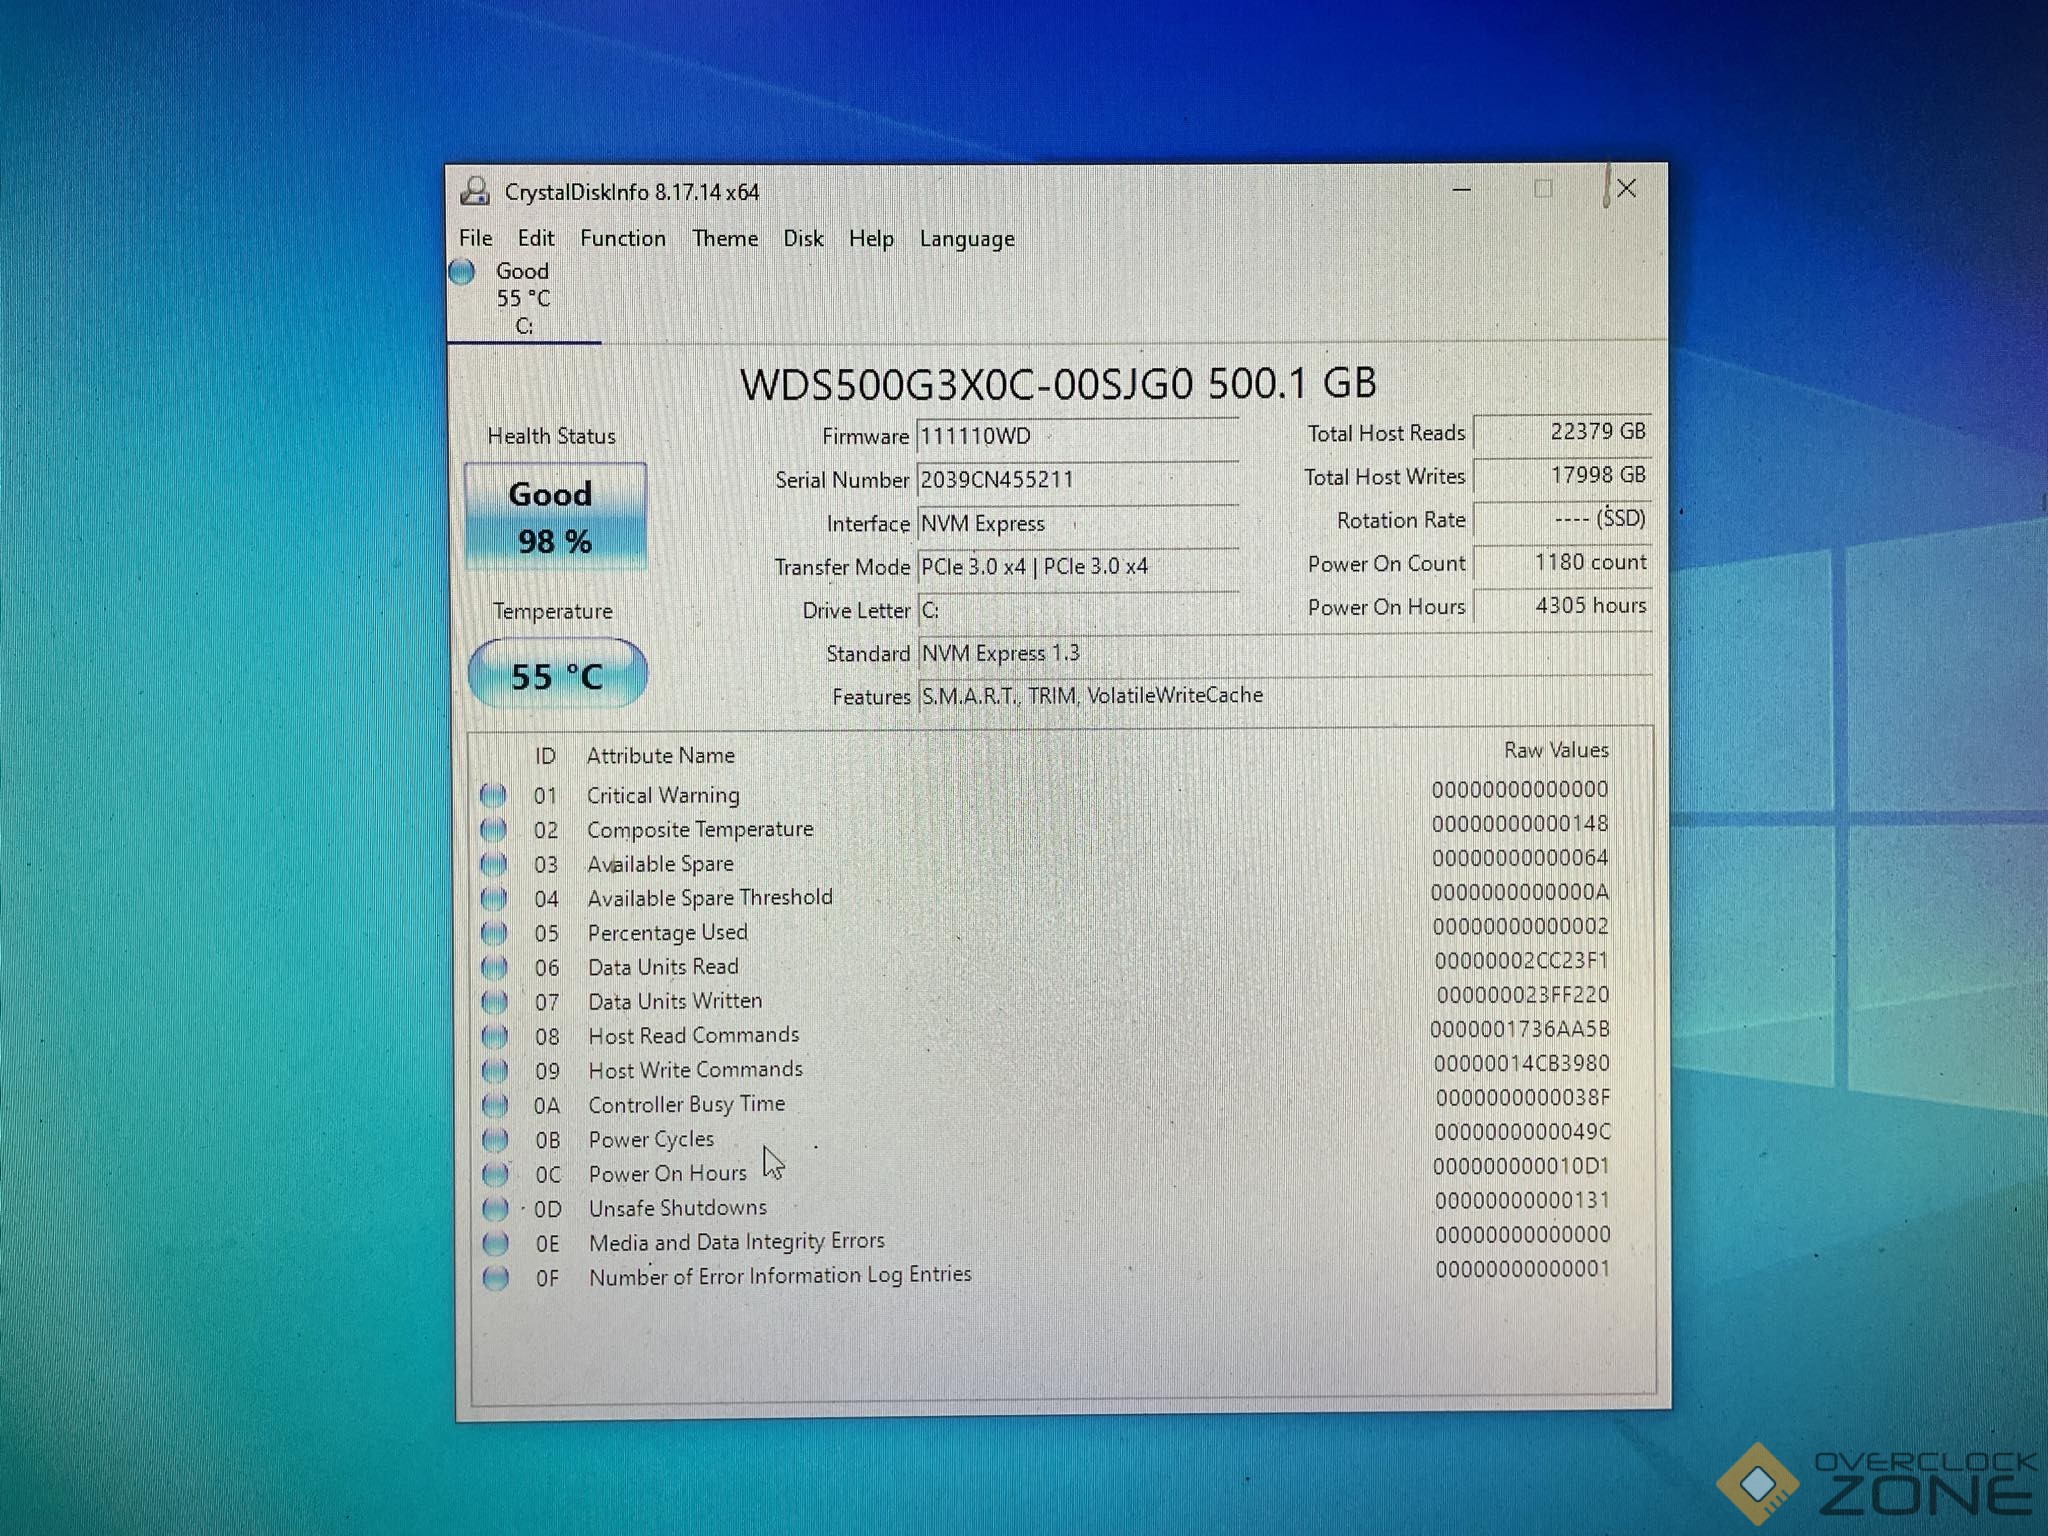Click status icon of 0C Power On Hours row

[495, 1174]
